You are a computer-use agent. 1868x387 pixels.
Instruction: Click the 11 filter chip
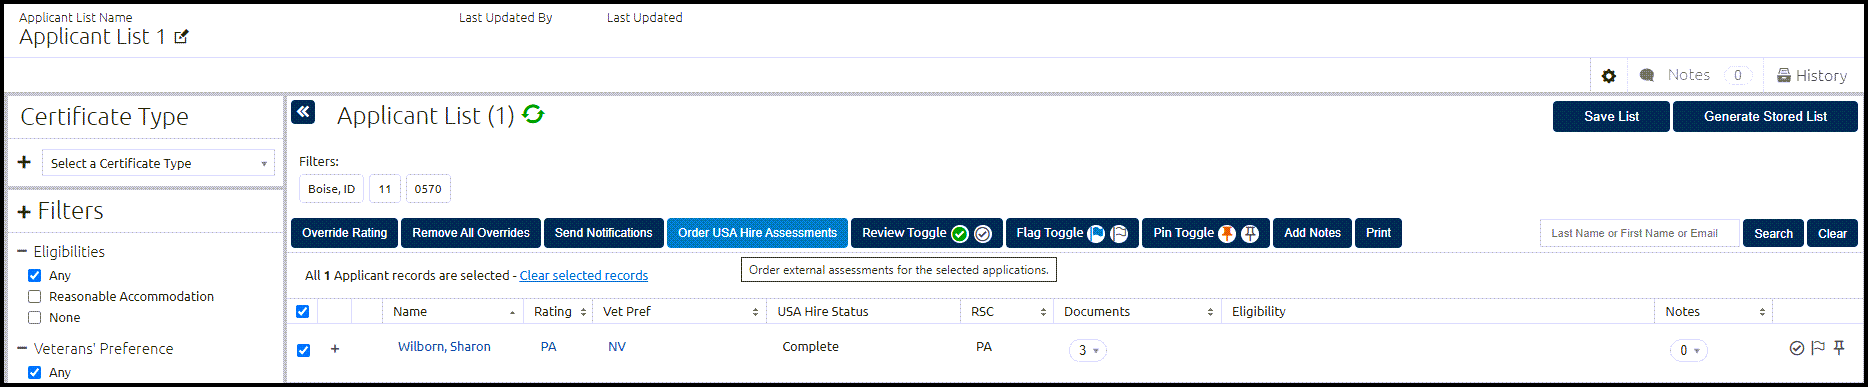point(385,189)
